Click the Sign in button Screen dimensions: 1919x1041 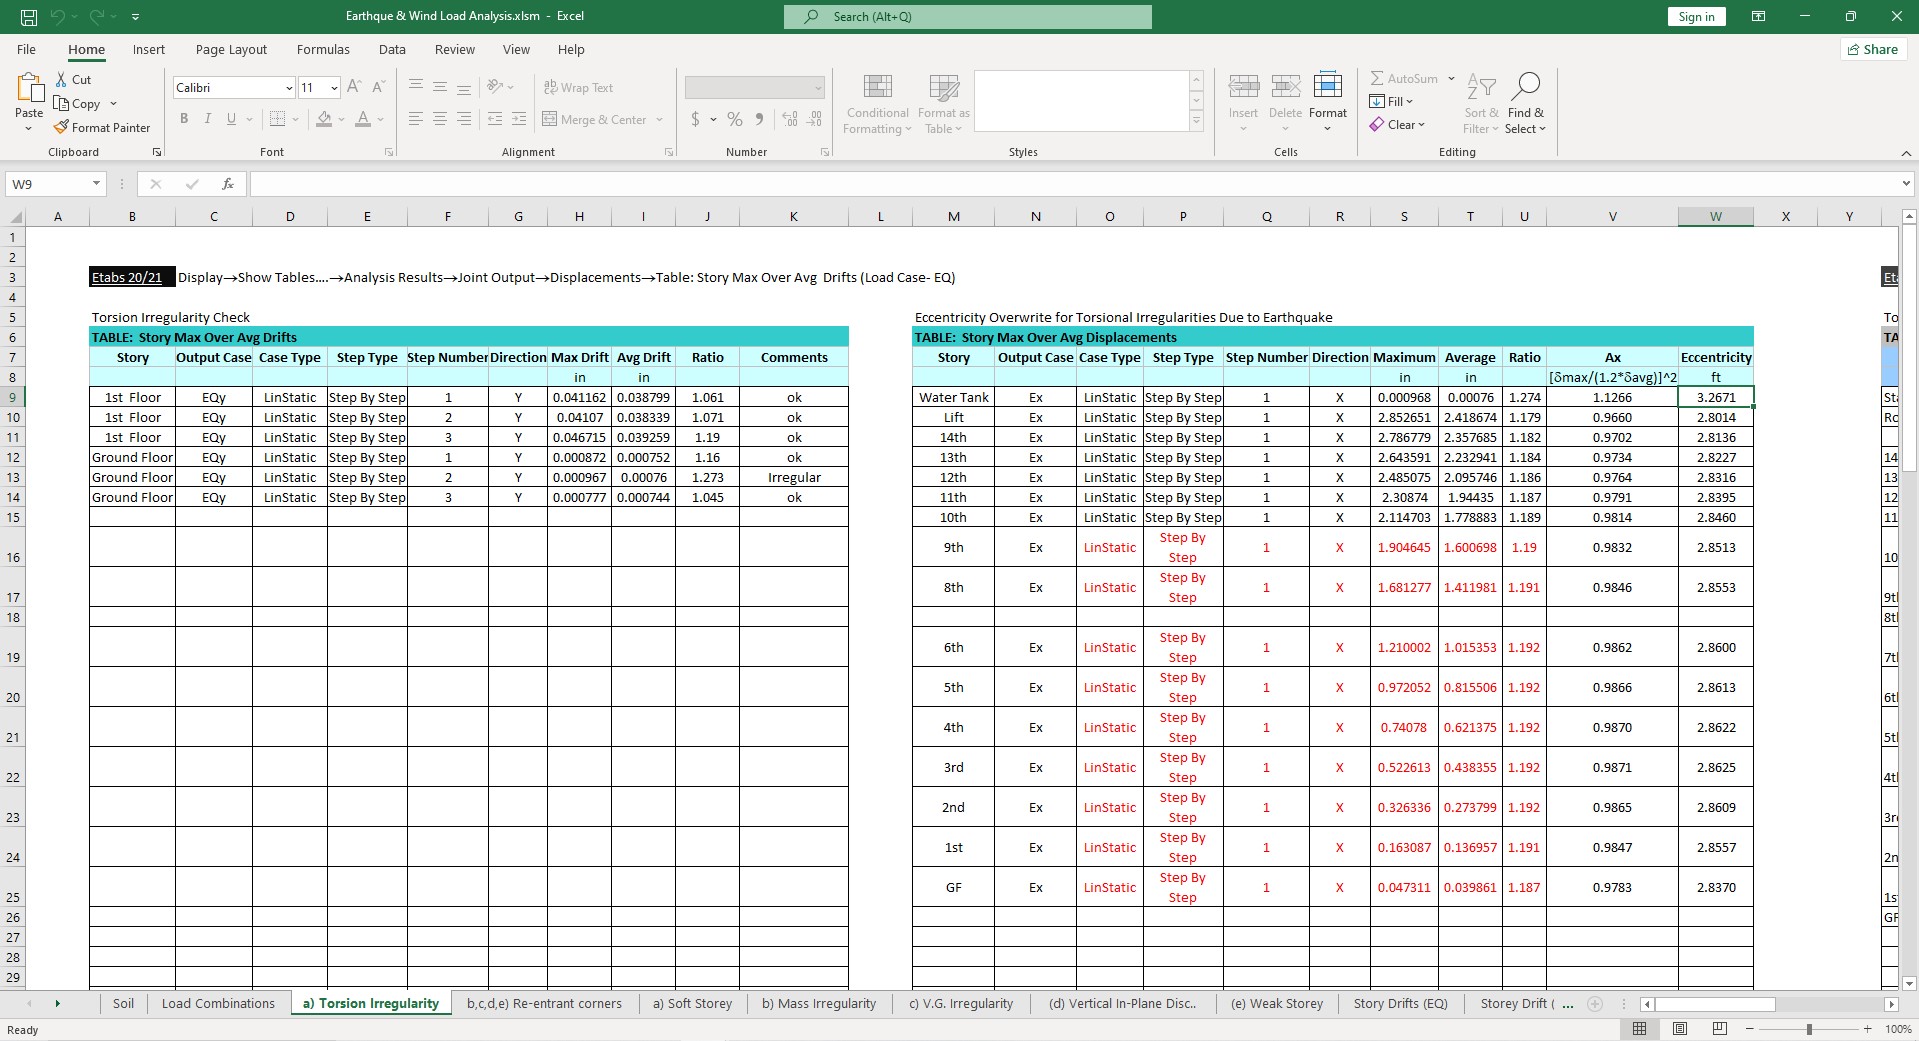click(1696, 17)
